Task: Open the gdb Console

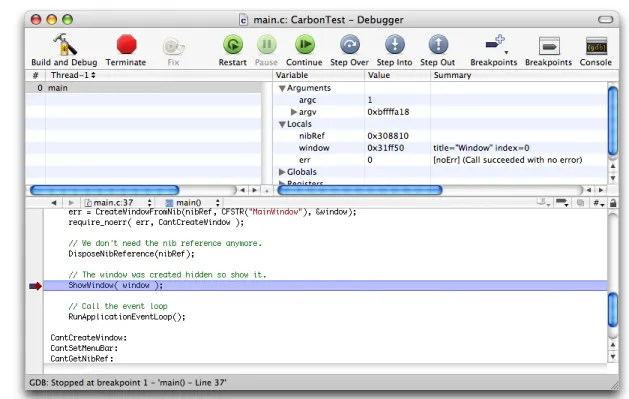Action: [596, 46]
